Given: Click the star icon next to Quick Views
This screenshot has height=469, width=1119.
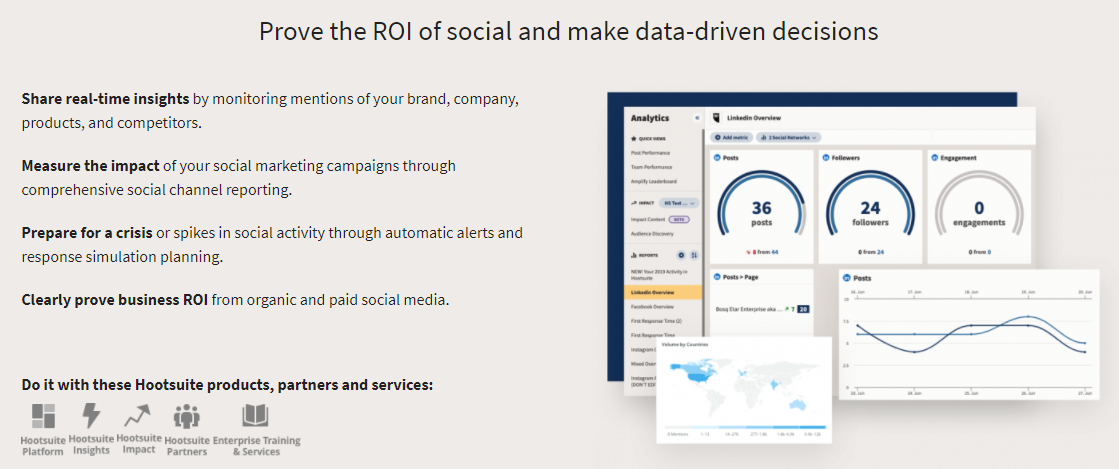Looking at the screenshot, I should pos(633,138).
